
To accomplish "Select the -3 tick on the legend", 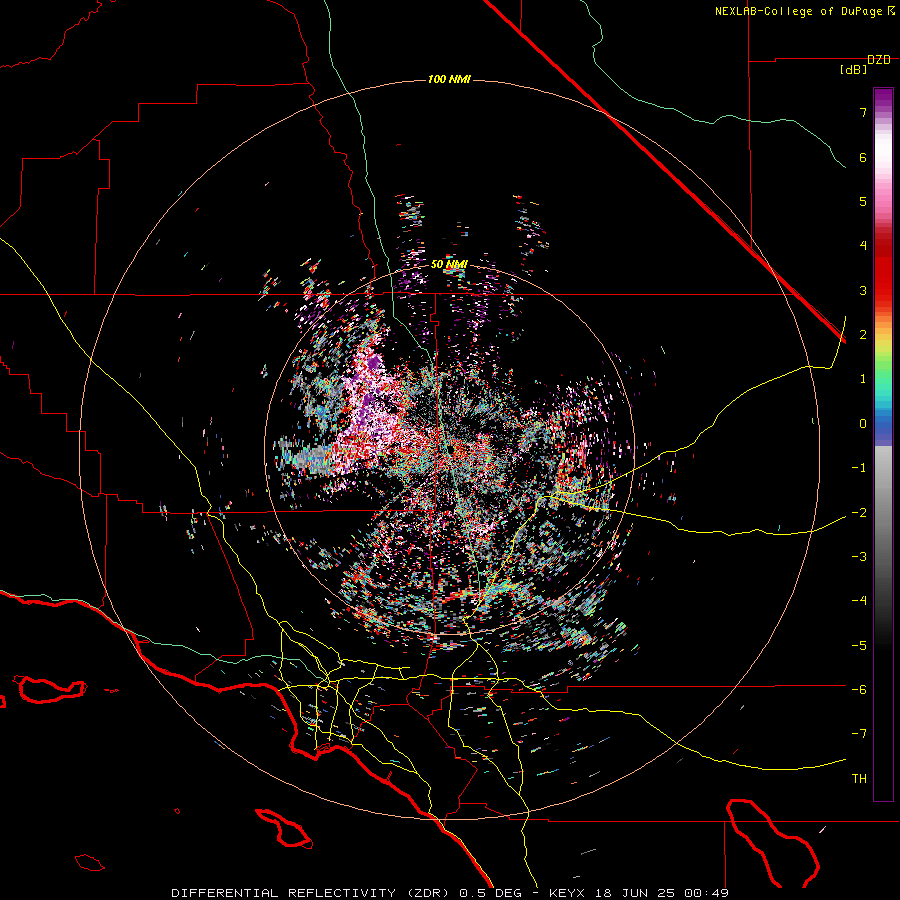I will tap(859, 557).
